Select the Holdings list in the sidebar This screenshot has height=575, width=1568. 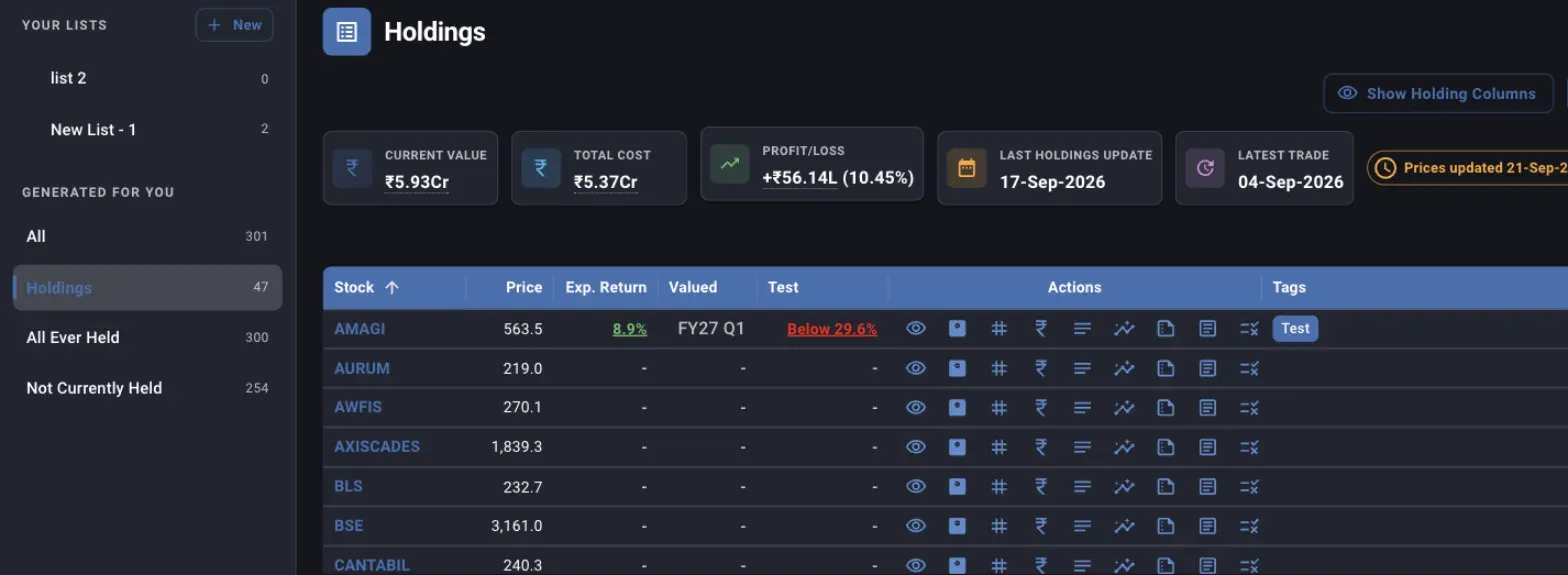pos(148,288)
